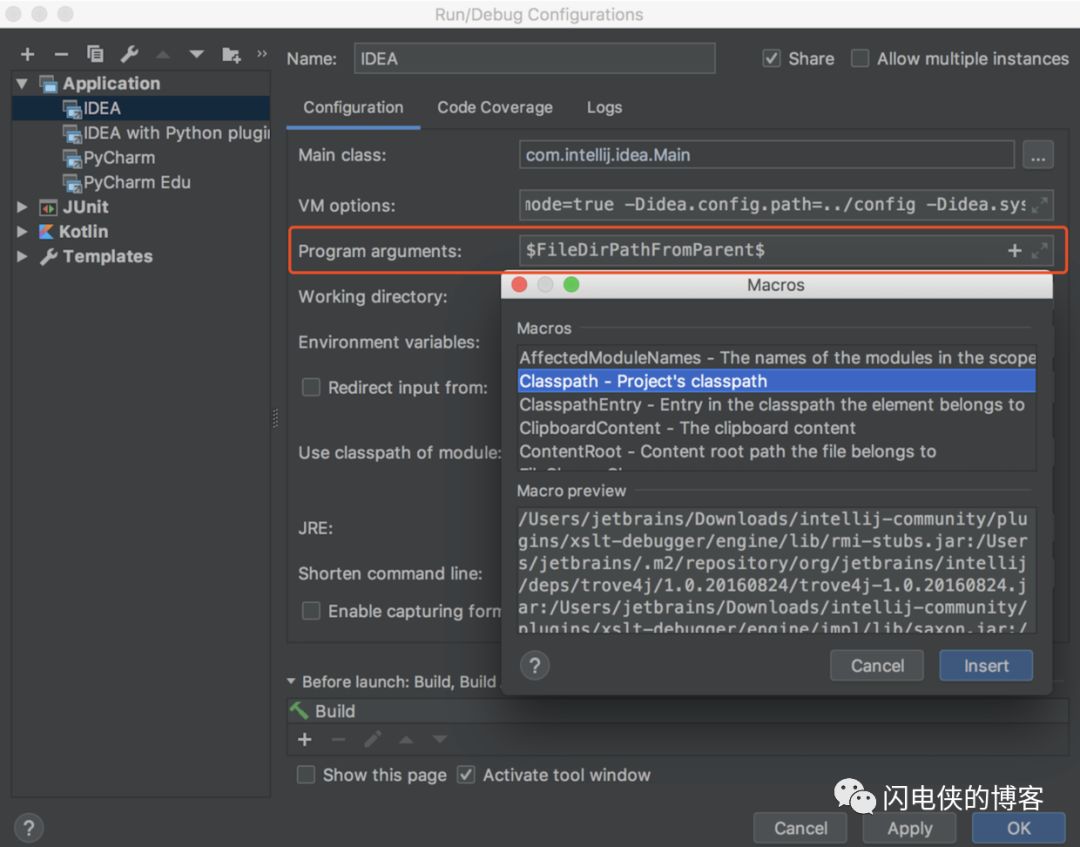Copy the selected configuration
1080x847 pixels.
point(95,54)
